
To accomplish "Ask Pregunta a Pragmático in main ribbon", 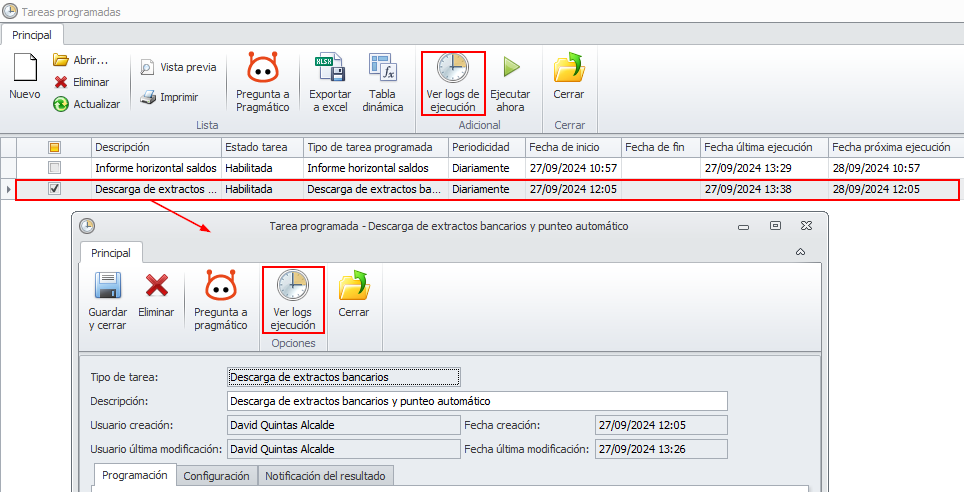I will point(263,82).
